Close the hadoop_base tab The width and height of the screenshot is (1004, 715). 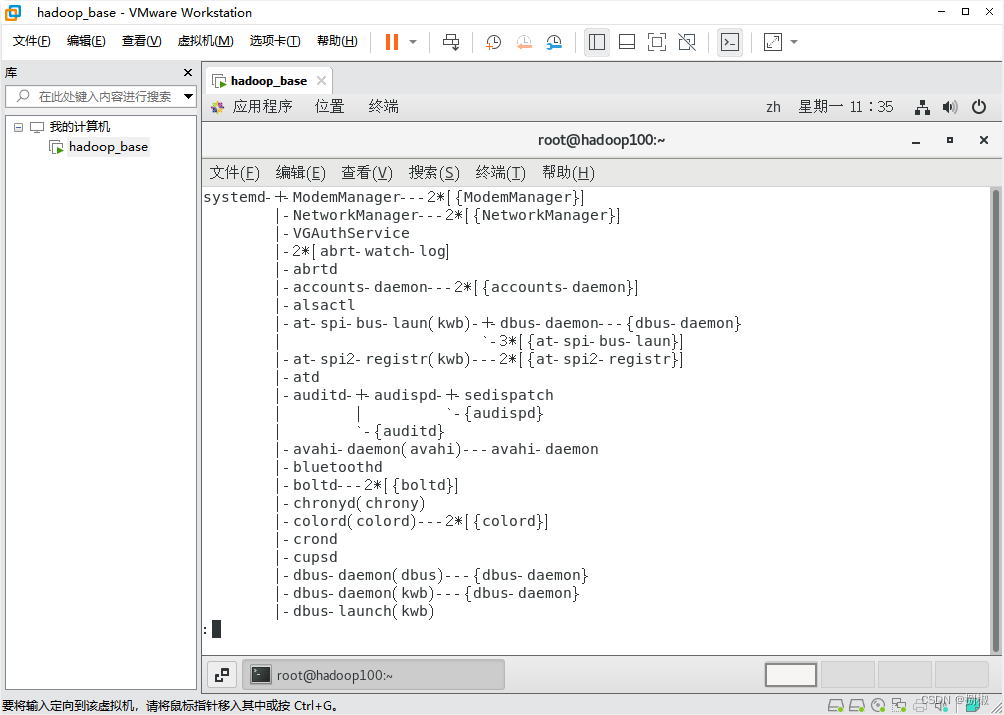pos(321,81)
